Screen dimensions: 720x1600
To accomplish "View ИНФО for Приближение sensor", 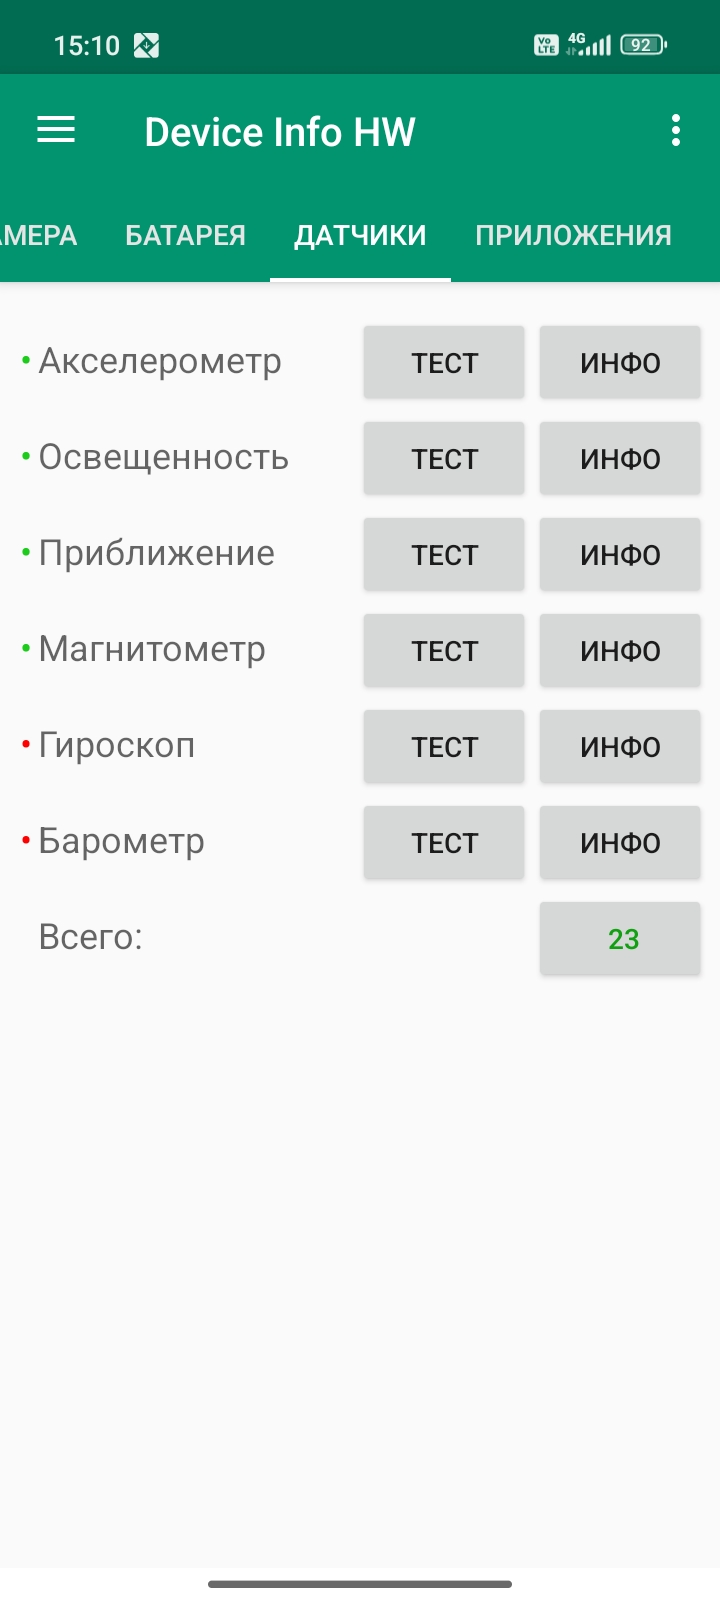I will click(620, 555).
